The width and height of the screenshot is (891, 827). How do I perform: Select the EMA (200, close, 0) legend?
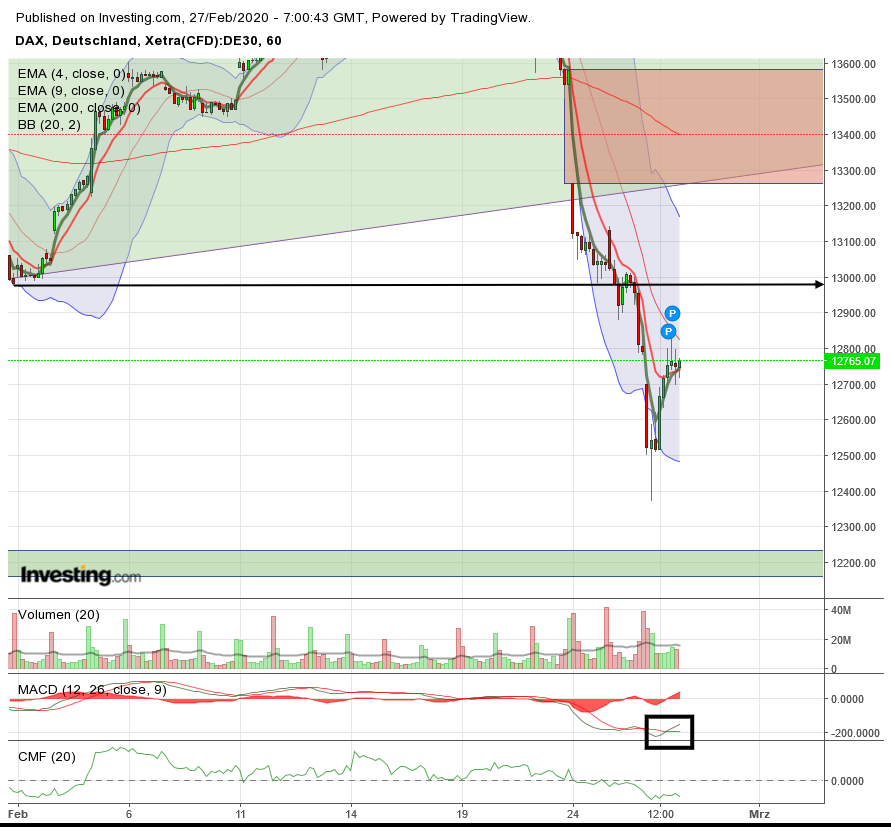(x=79, y=107)
